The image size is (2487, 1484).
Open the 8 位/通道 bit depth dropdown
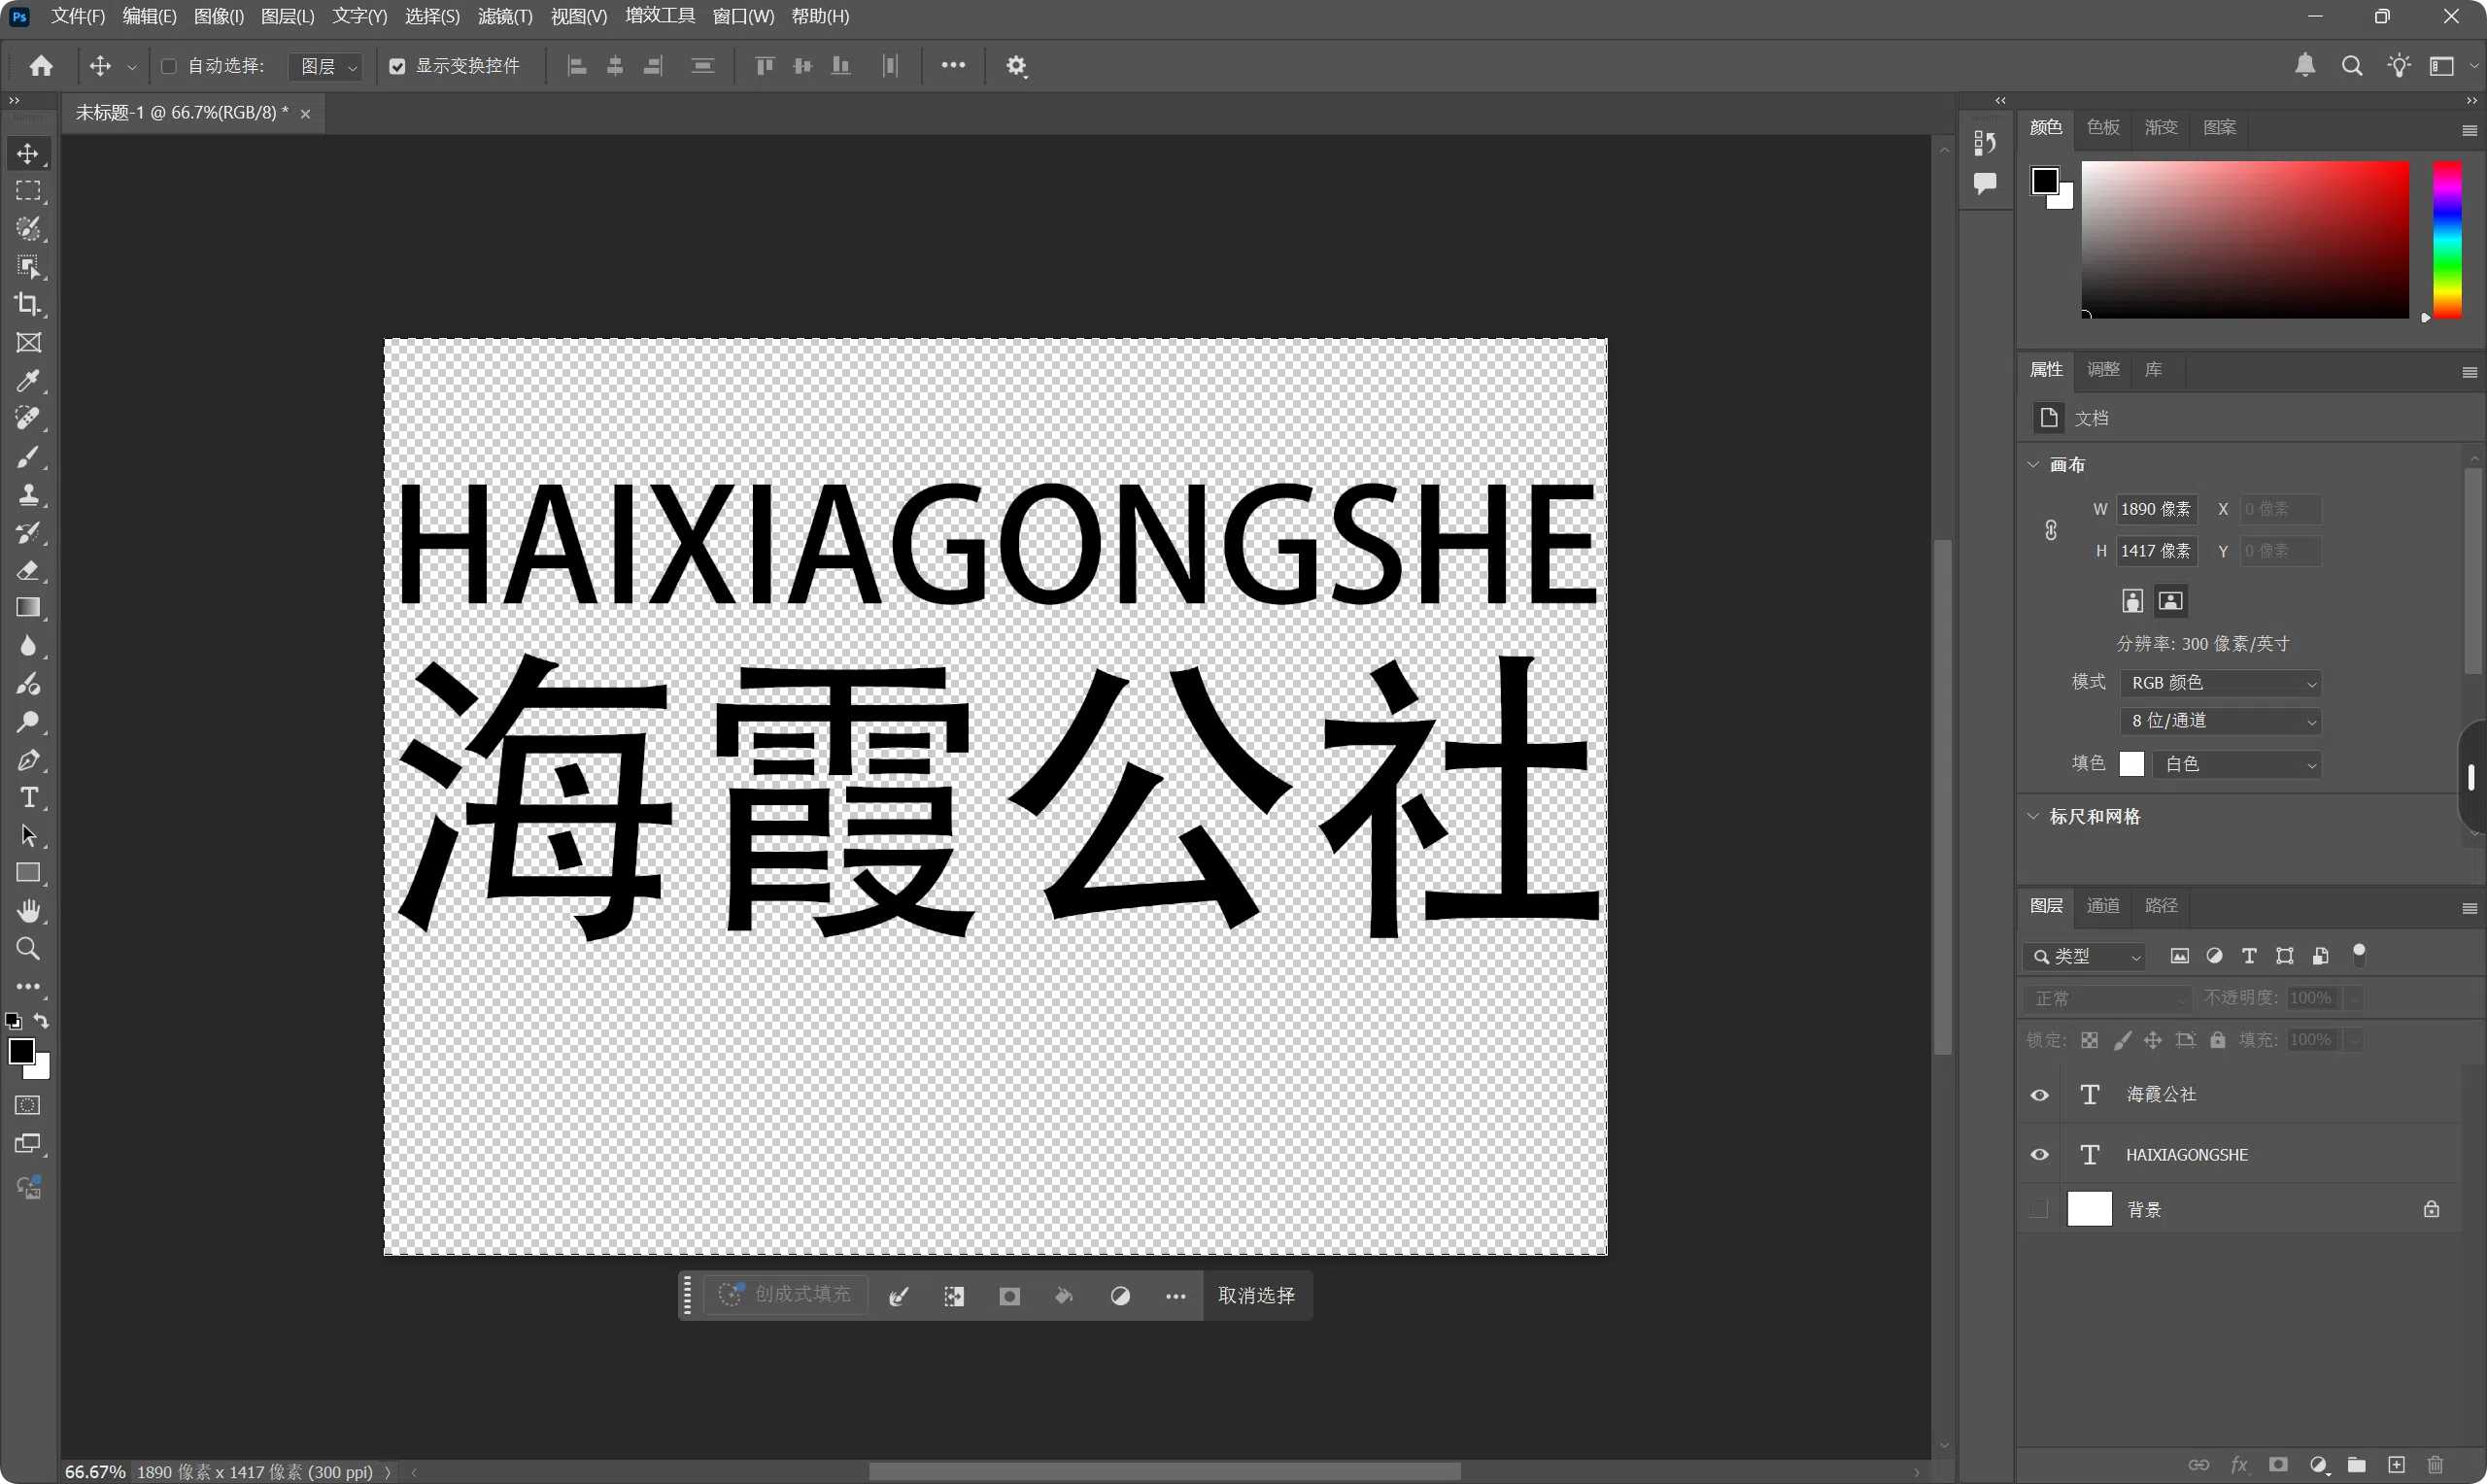[2220, 721]
